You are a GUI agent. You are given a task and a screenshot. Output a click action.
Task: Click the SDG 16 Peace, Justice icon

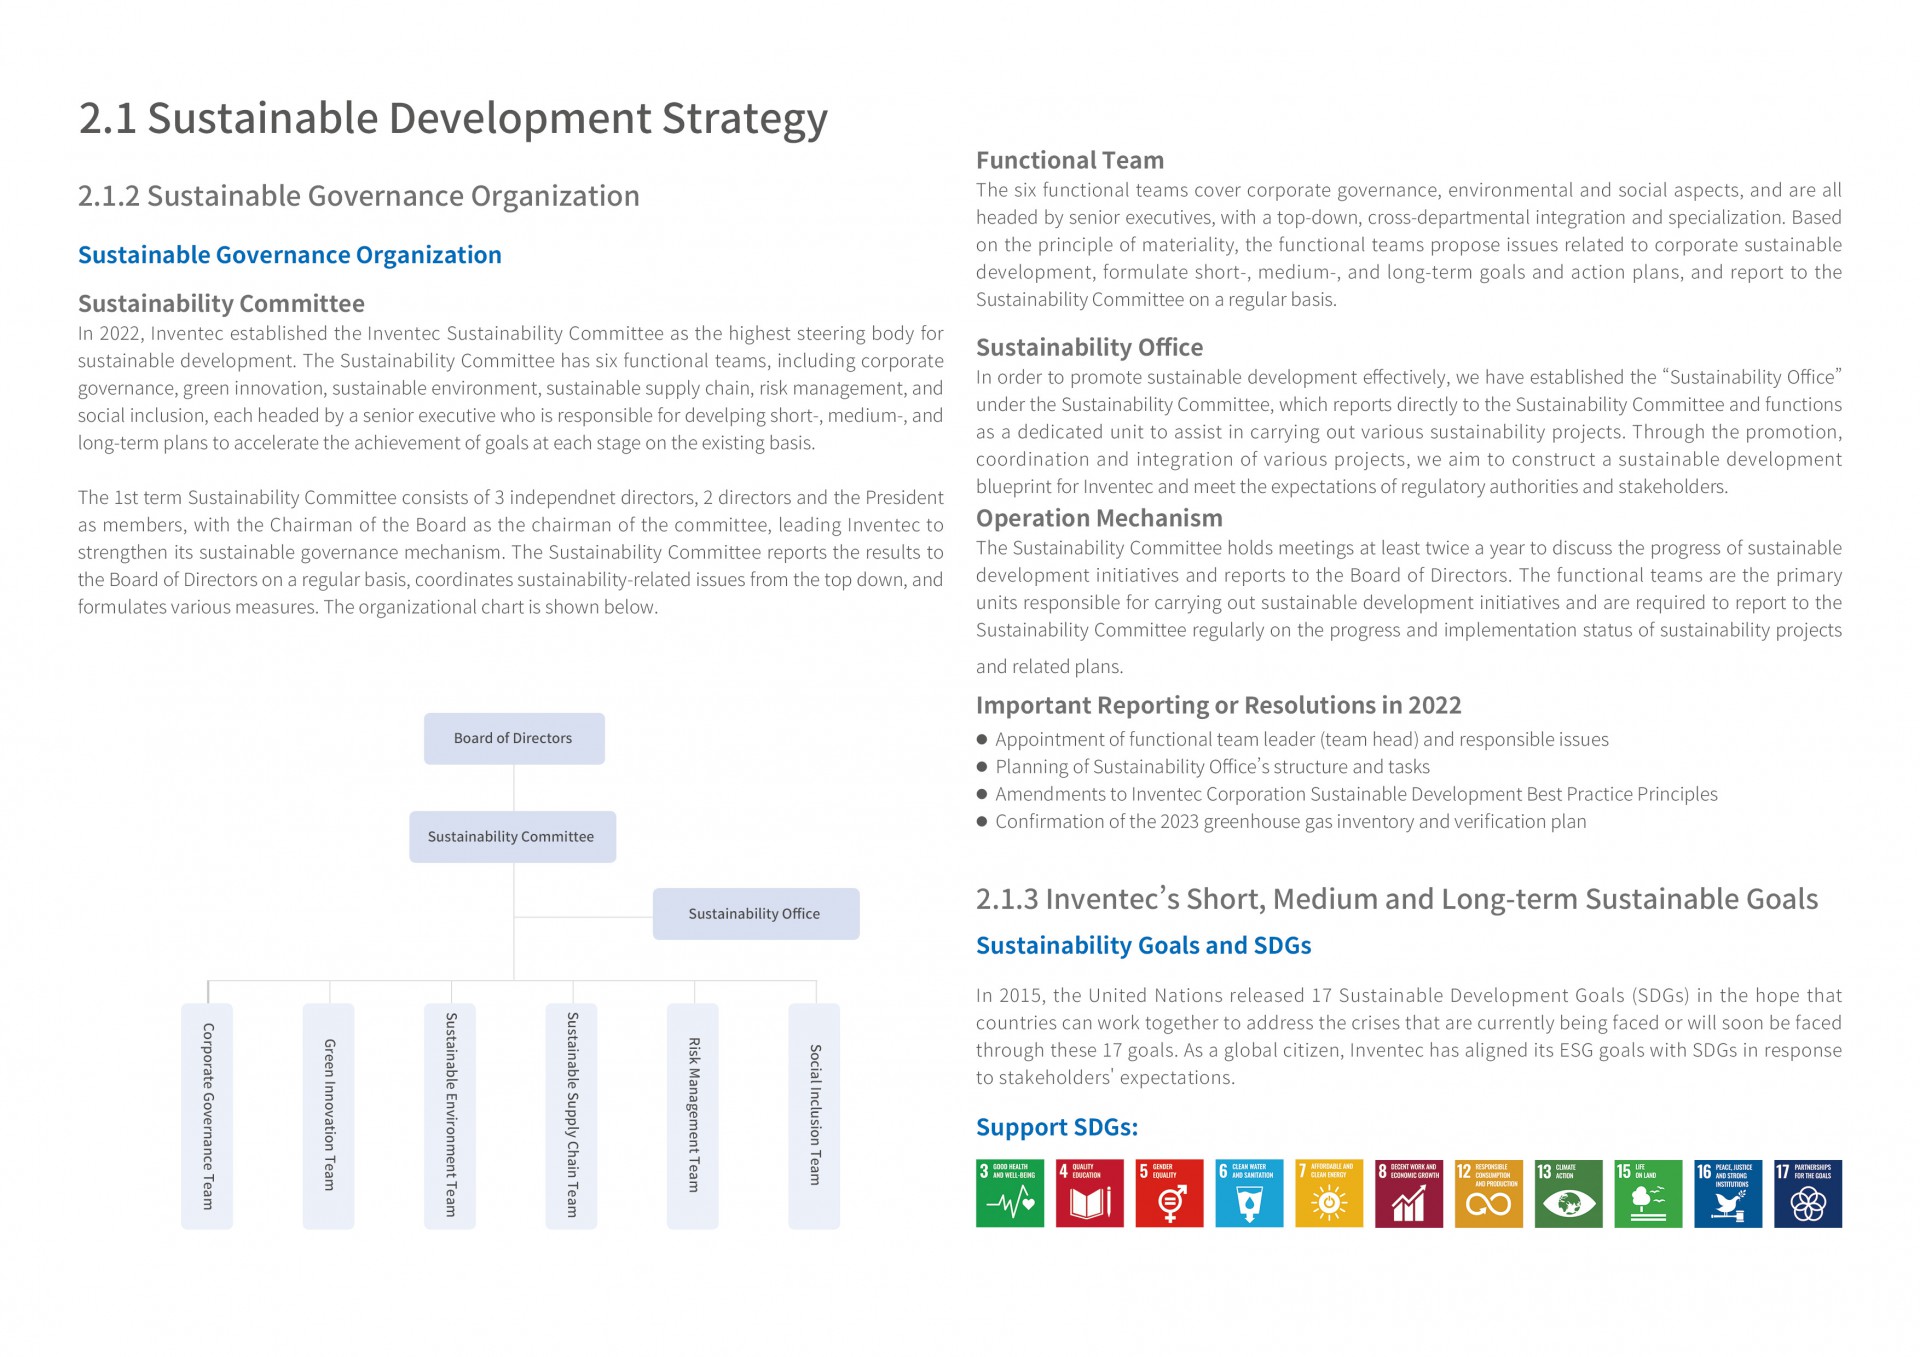click(x=1728, y=1193)
